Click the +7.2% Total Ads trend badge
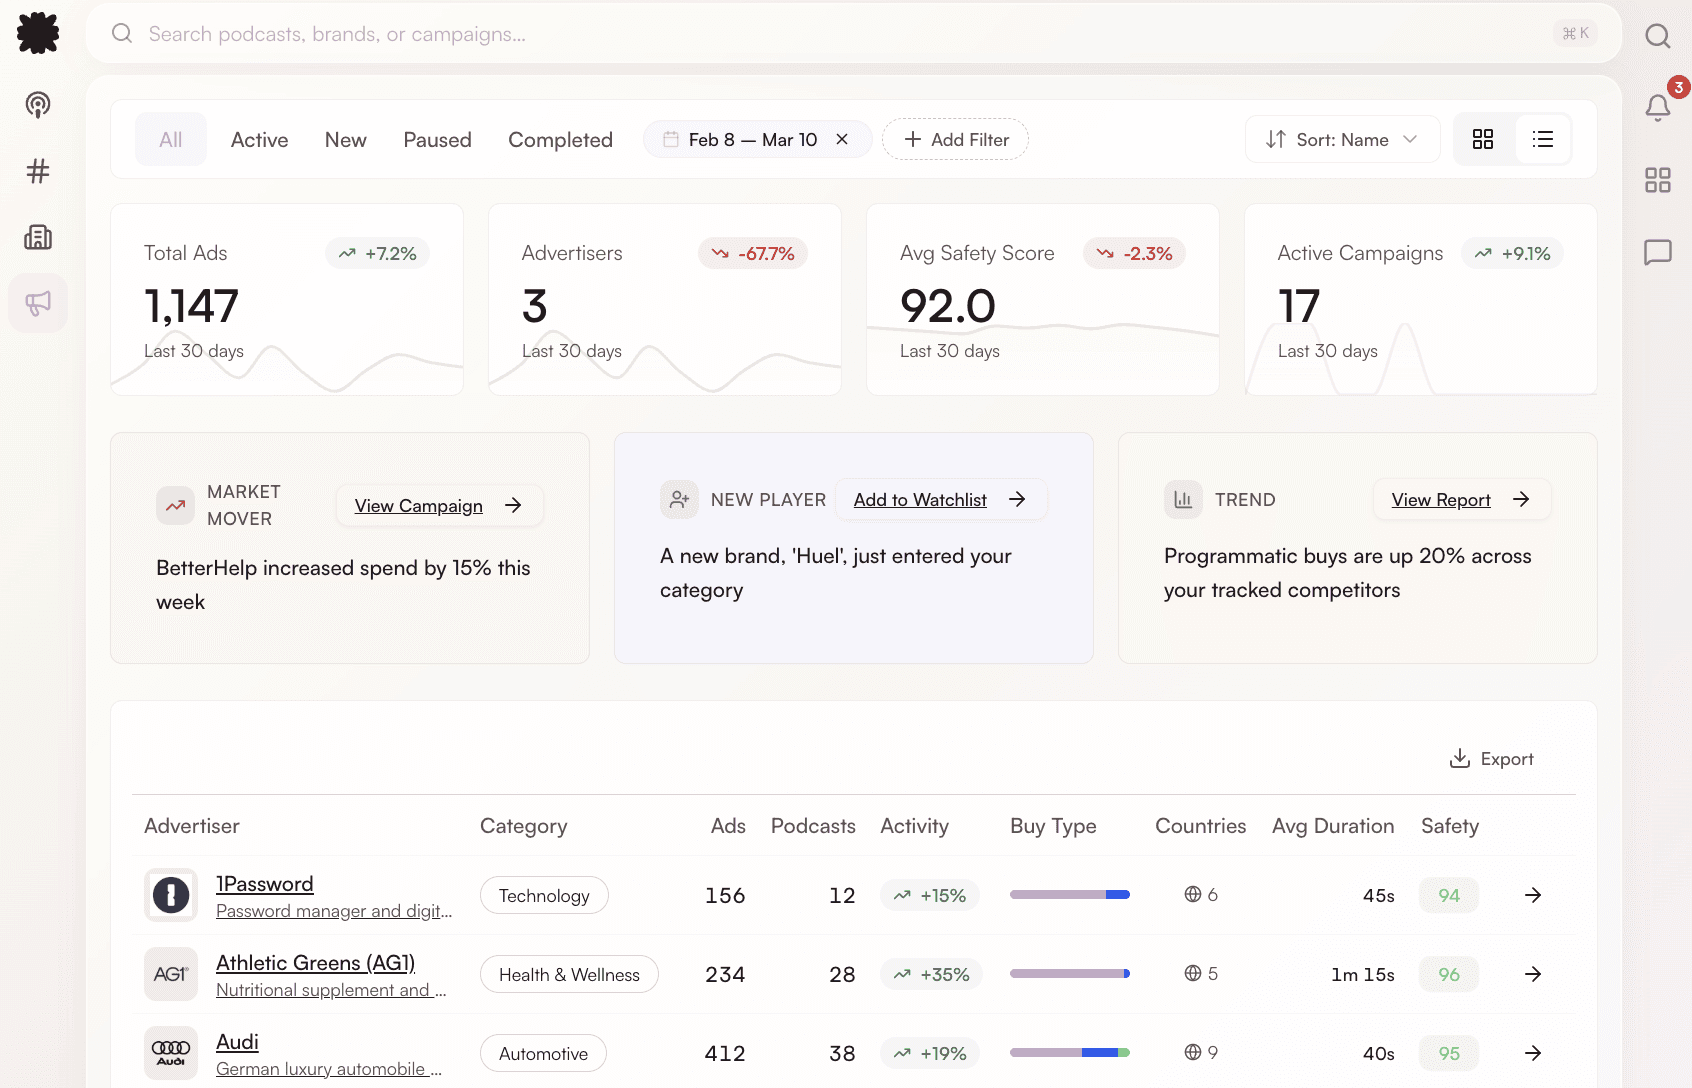This screenshot has width=1692, height=1088. pyautogui.click(x=378, y=253)
